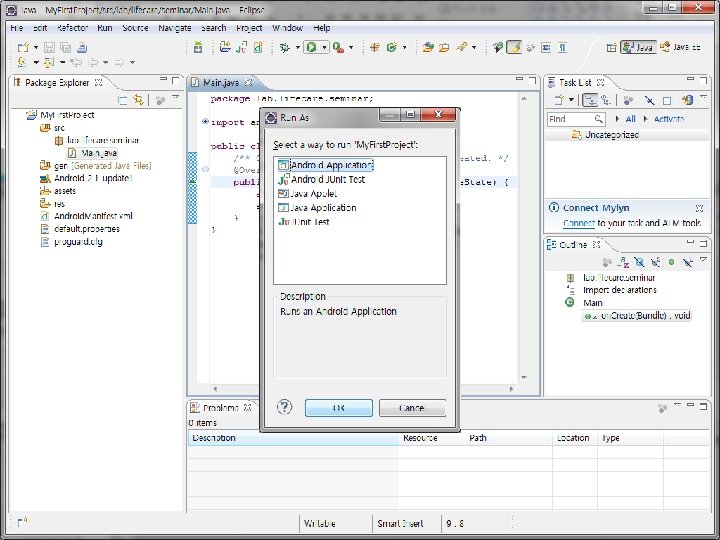Toggle Mark Occurrences highlighter in toolbar
Screen dimensions: 720x540
tap(514, 47)
